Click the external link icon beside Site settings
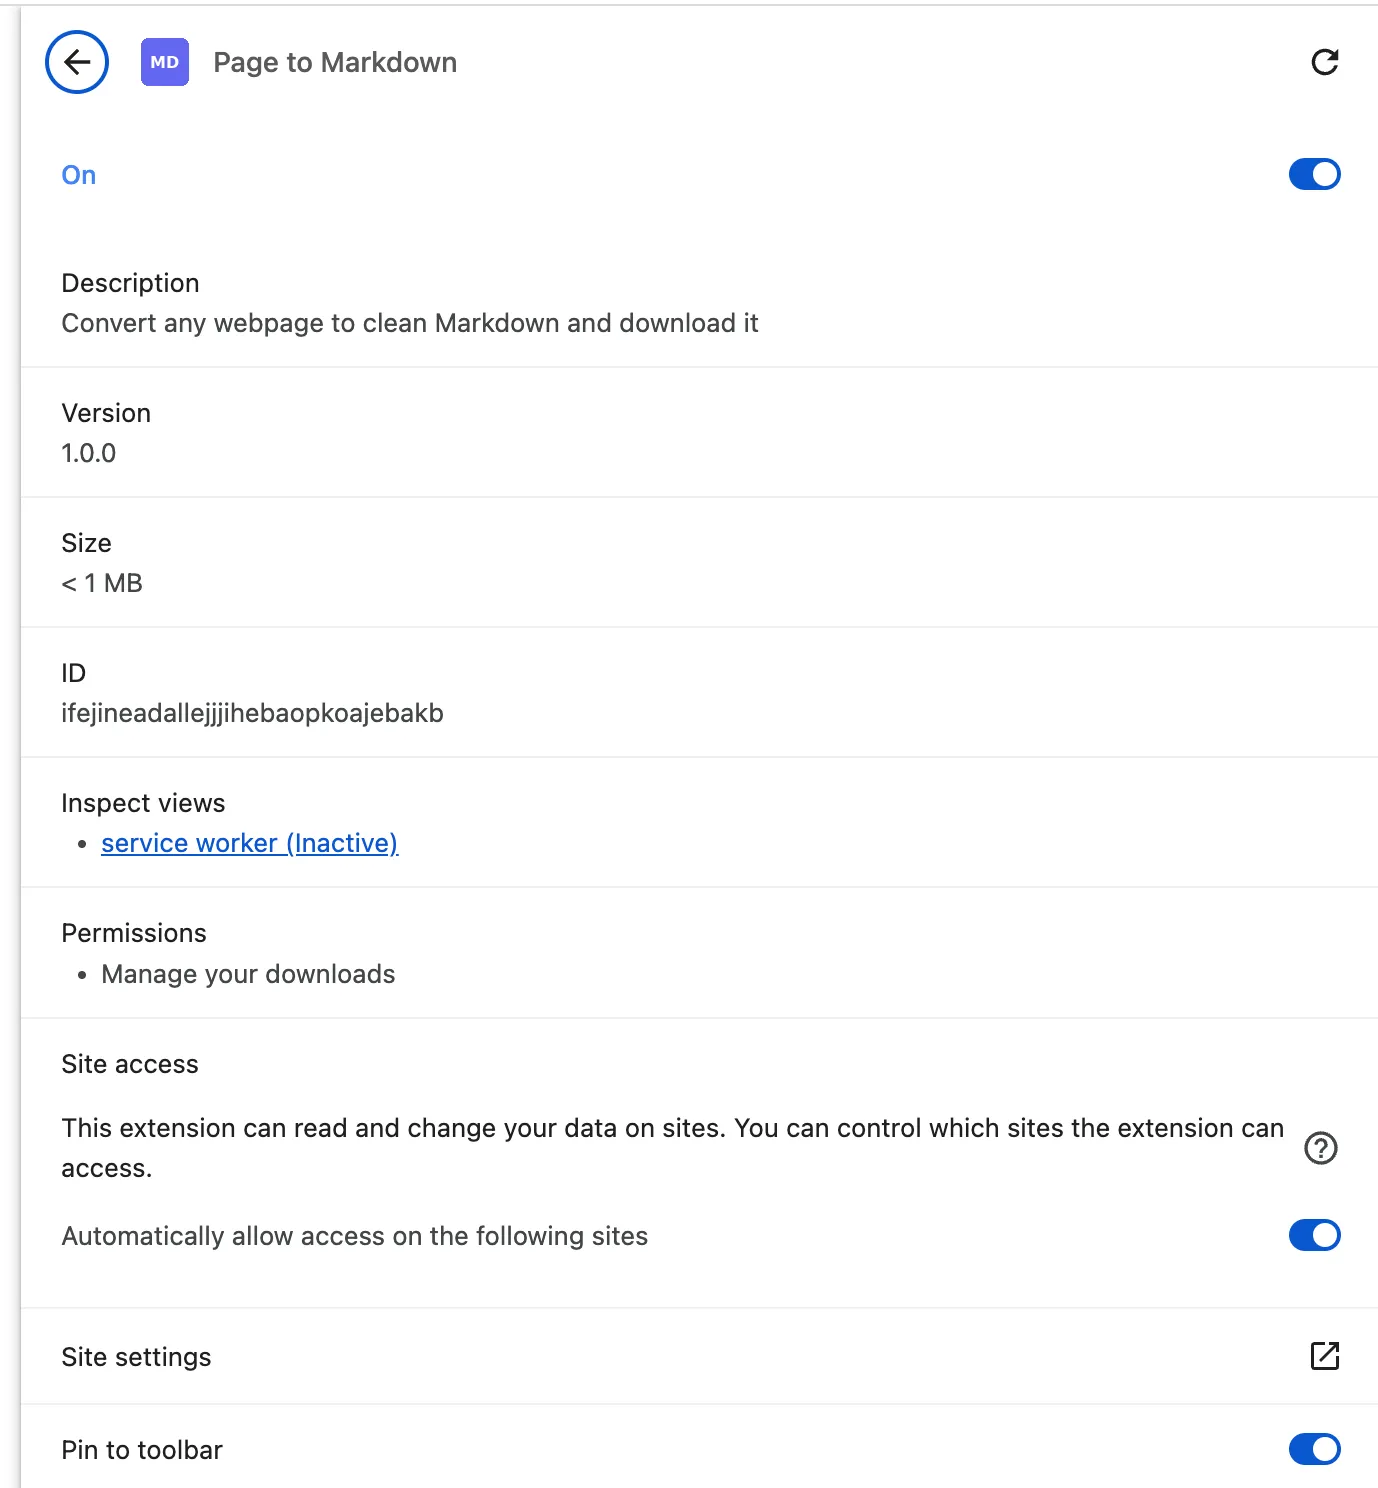The width and height of the screenshot is (1378, 1488). 1324,1357
